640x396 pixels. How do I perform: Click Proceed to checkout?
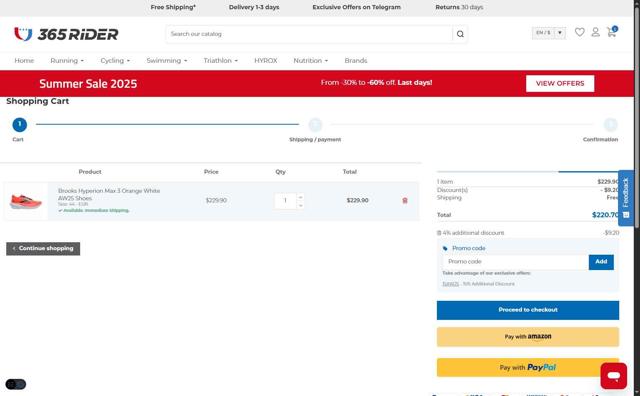528,310
